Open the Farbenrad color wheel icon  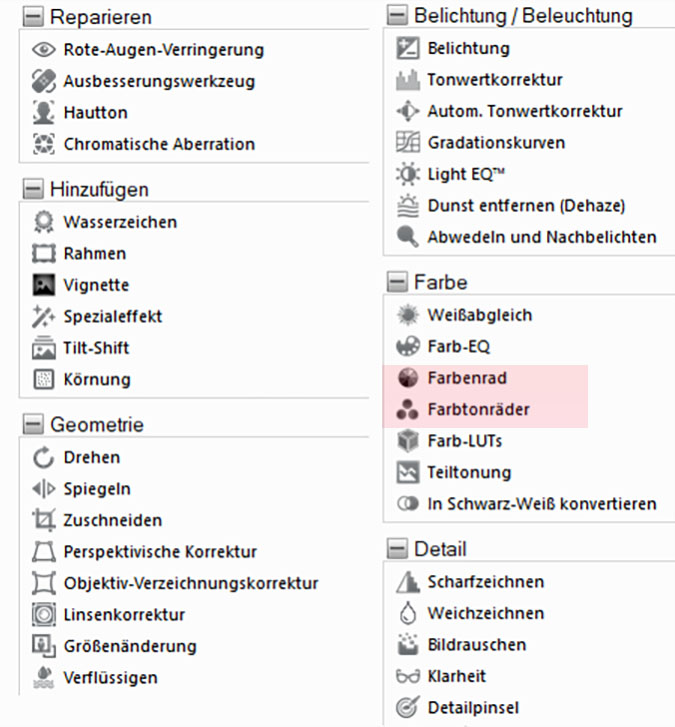pos(407,379)
